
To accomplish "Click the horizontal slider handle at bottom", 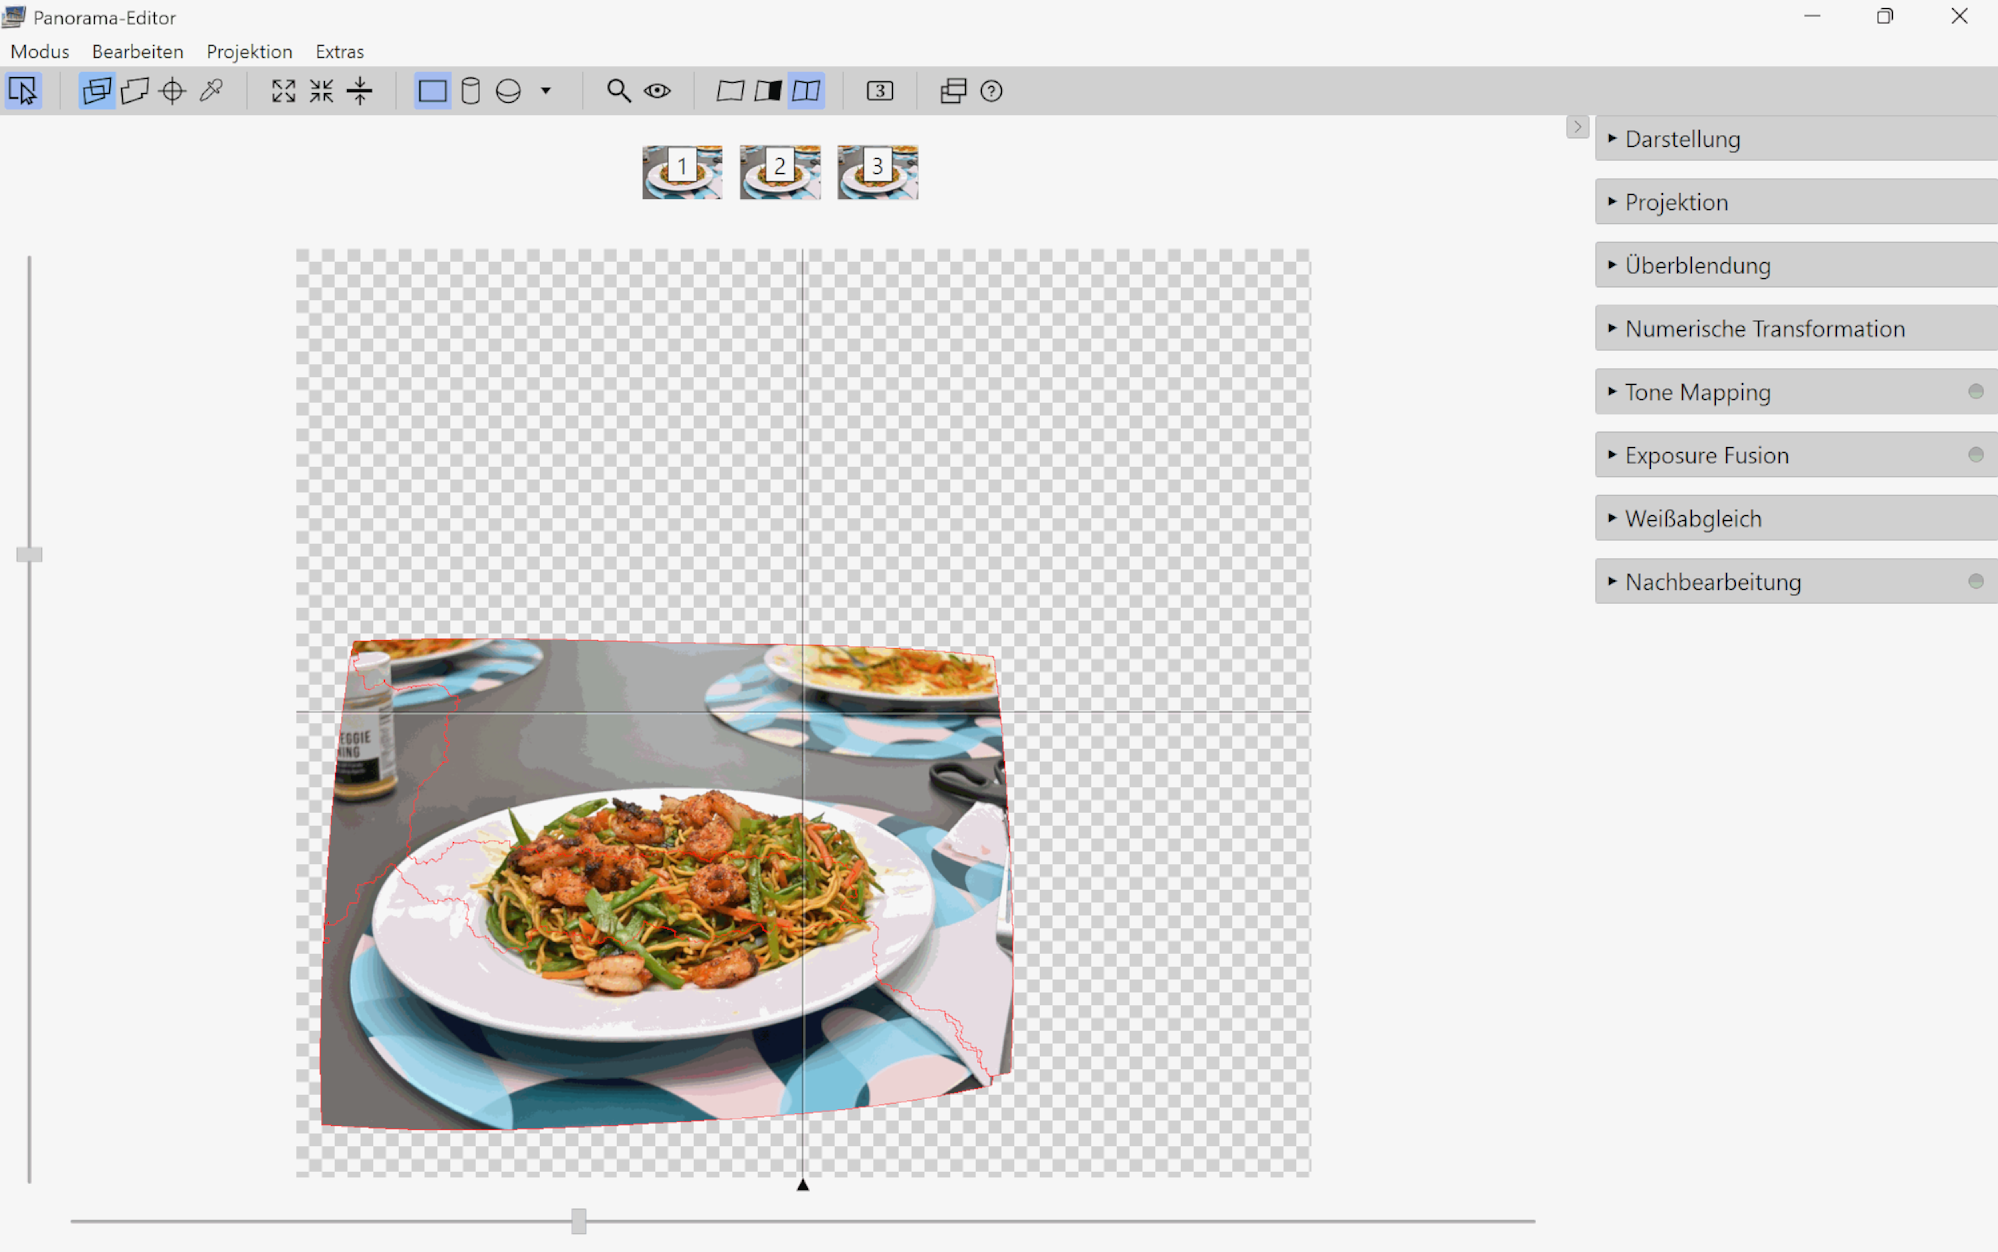I will coord(578,1220).
